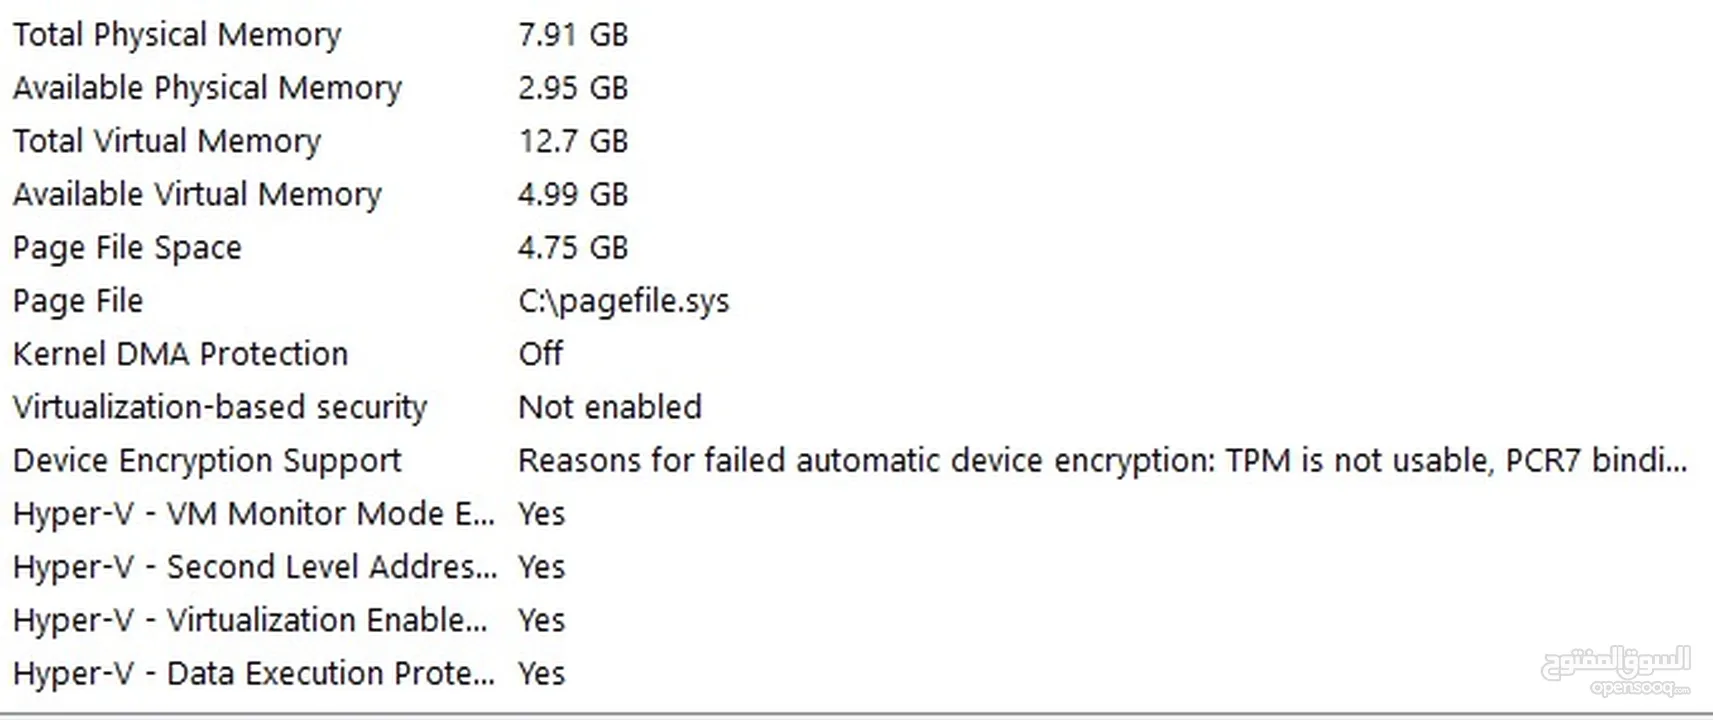Viewport: 1713px width, 720px height.
Task: Select the Available Virtual Memory row
Action: (x=856, y=194)
